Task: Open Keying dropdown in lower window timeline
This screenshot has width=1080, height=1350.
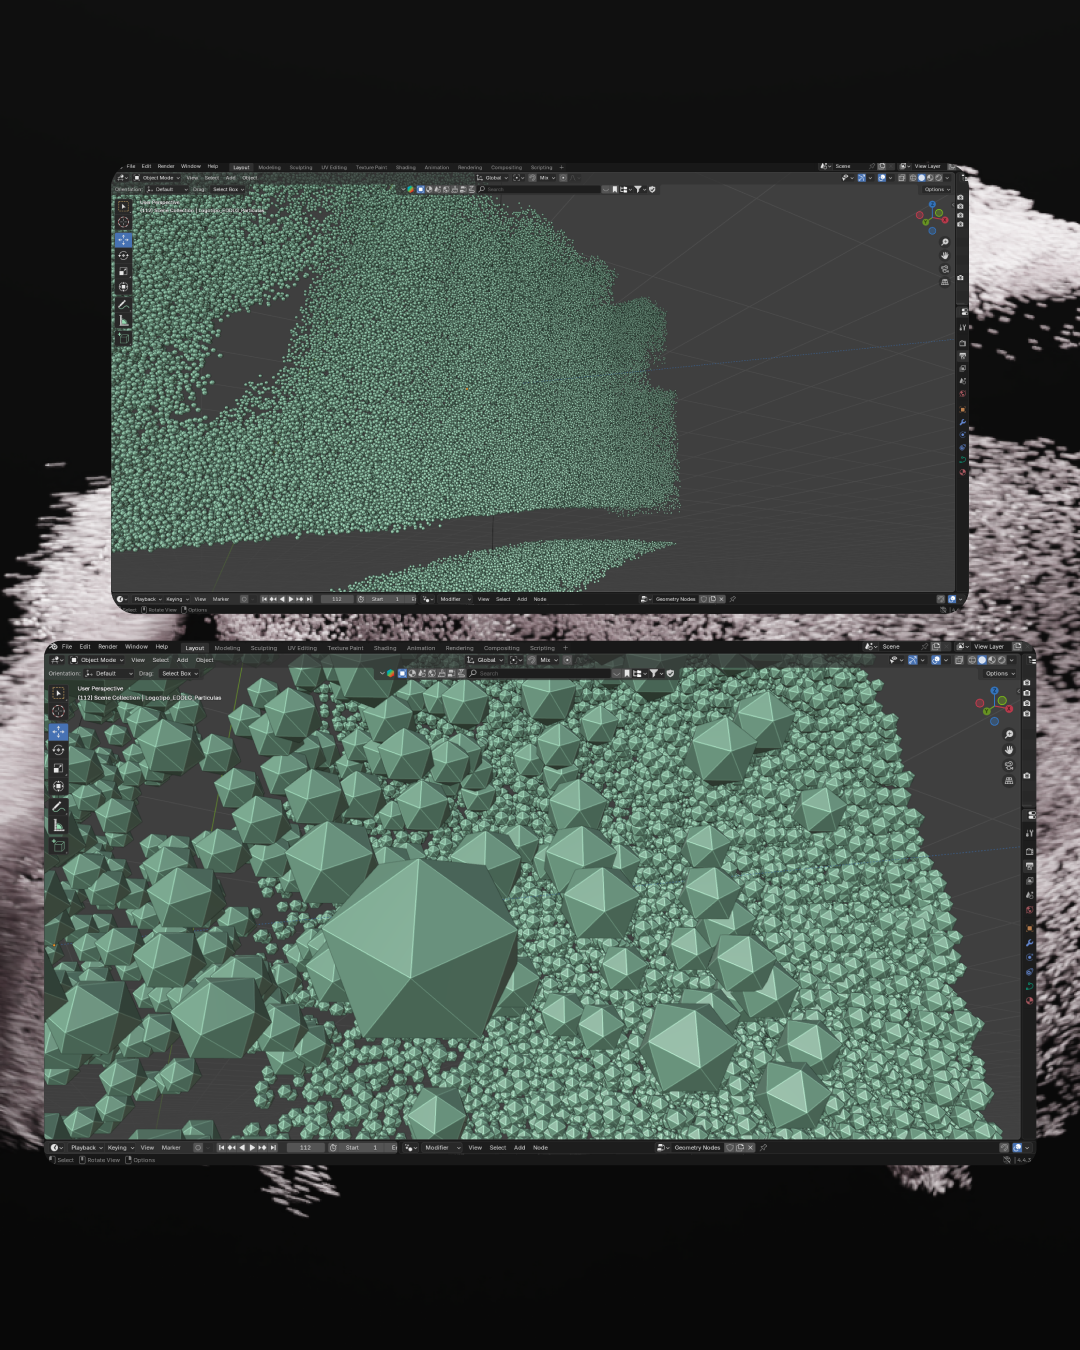Action: click(120, 1147)
